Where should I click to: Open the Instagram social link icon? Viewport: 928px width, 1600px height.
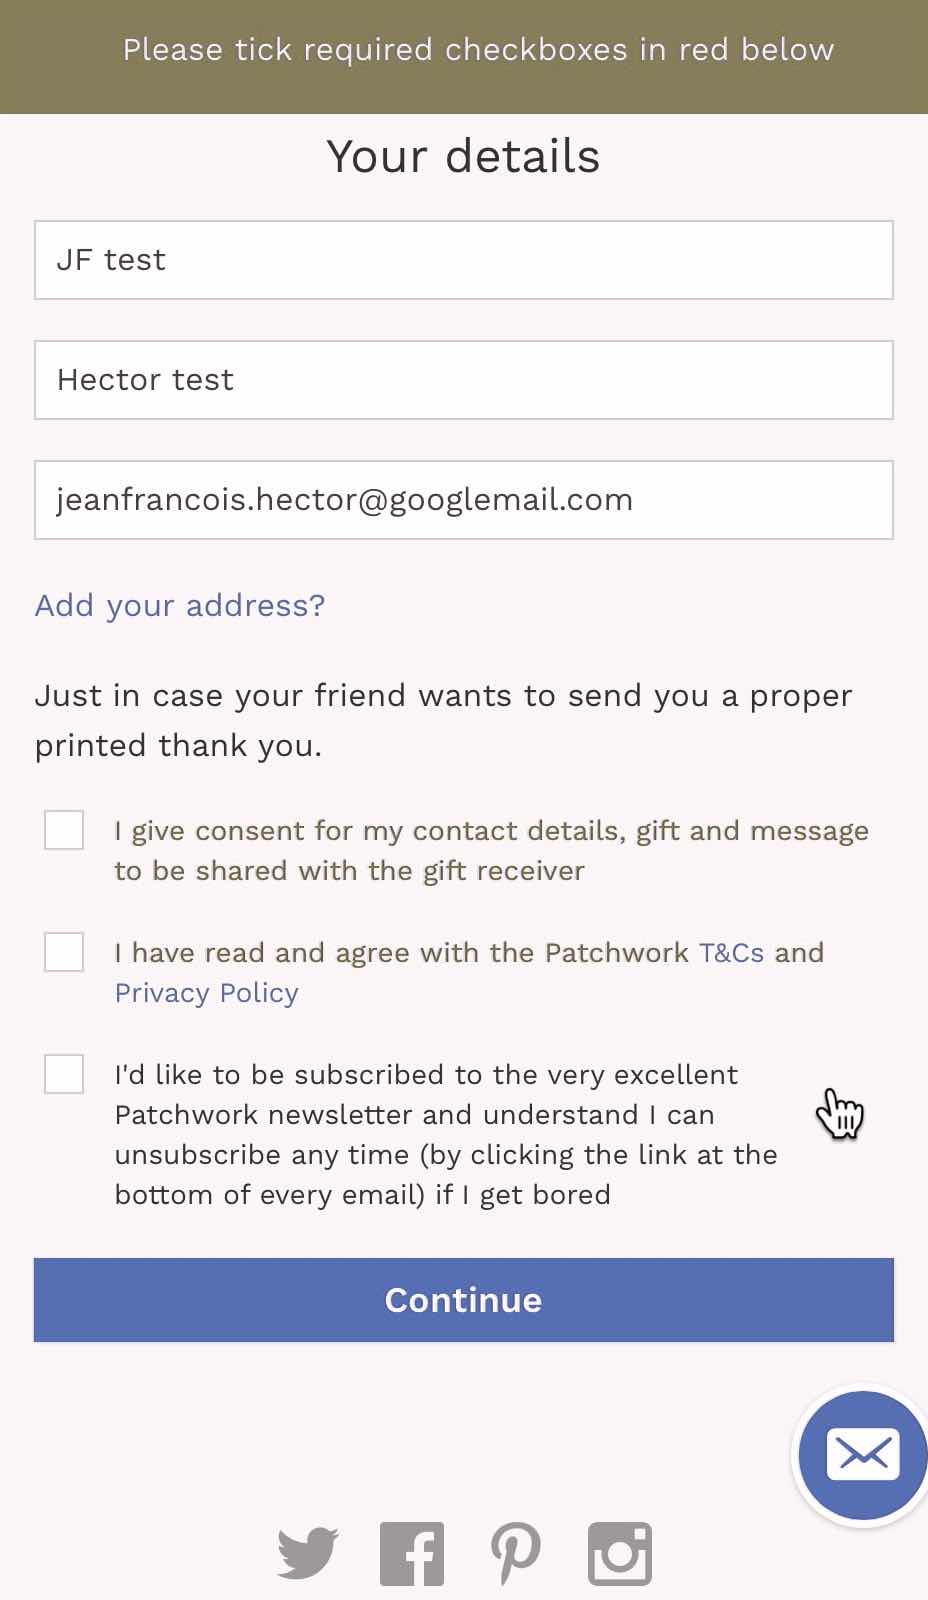pyautogui.click(x=620, y=1554)
